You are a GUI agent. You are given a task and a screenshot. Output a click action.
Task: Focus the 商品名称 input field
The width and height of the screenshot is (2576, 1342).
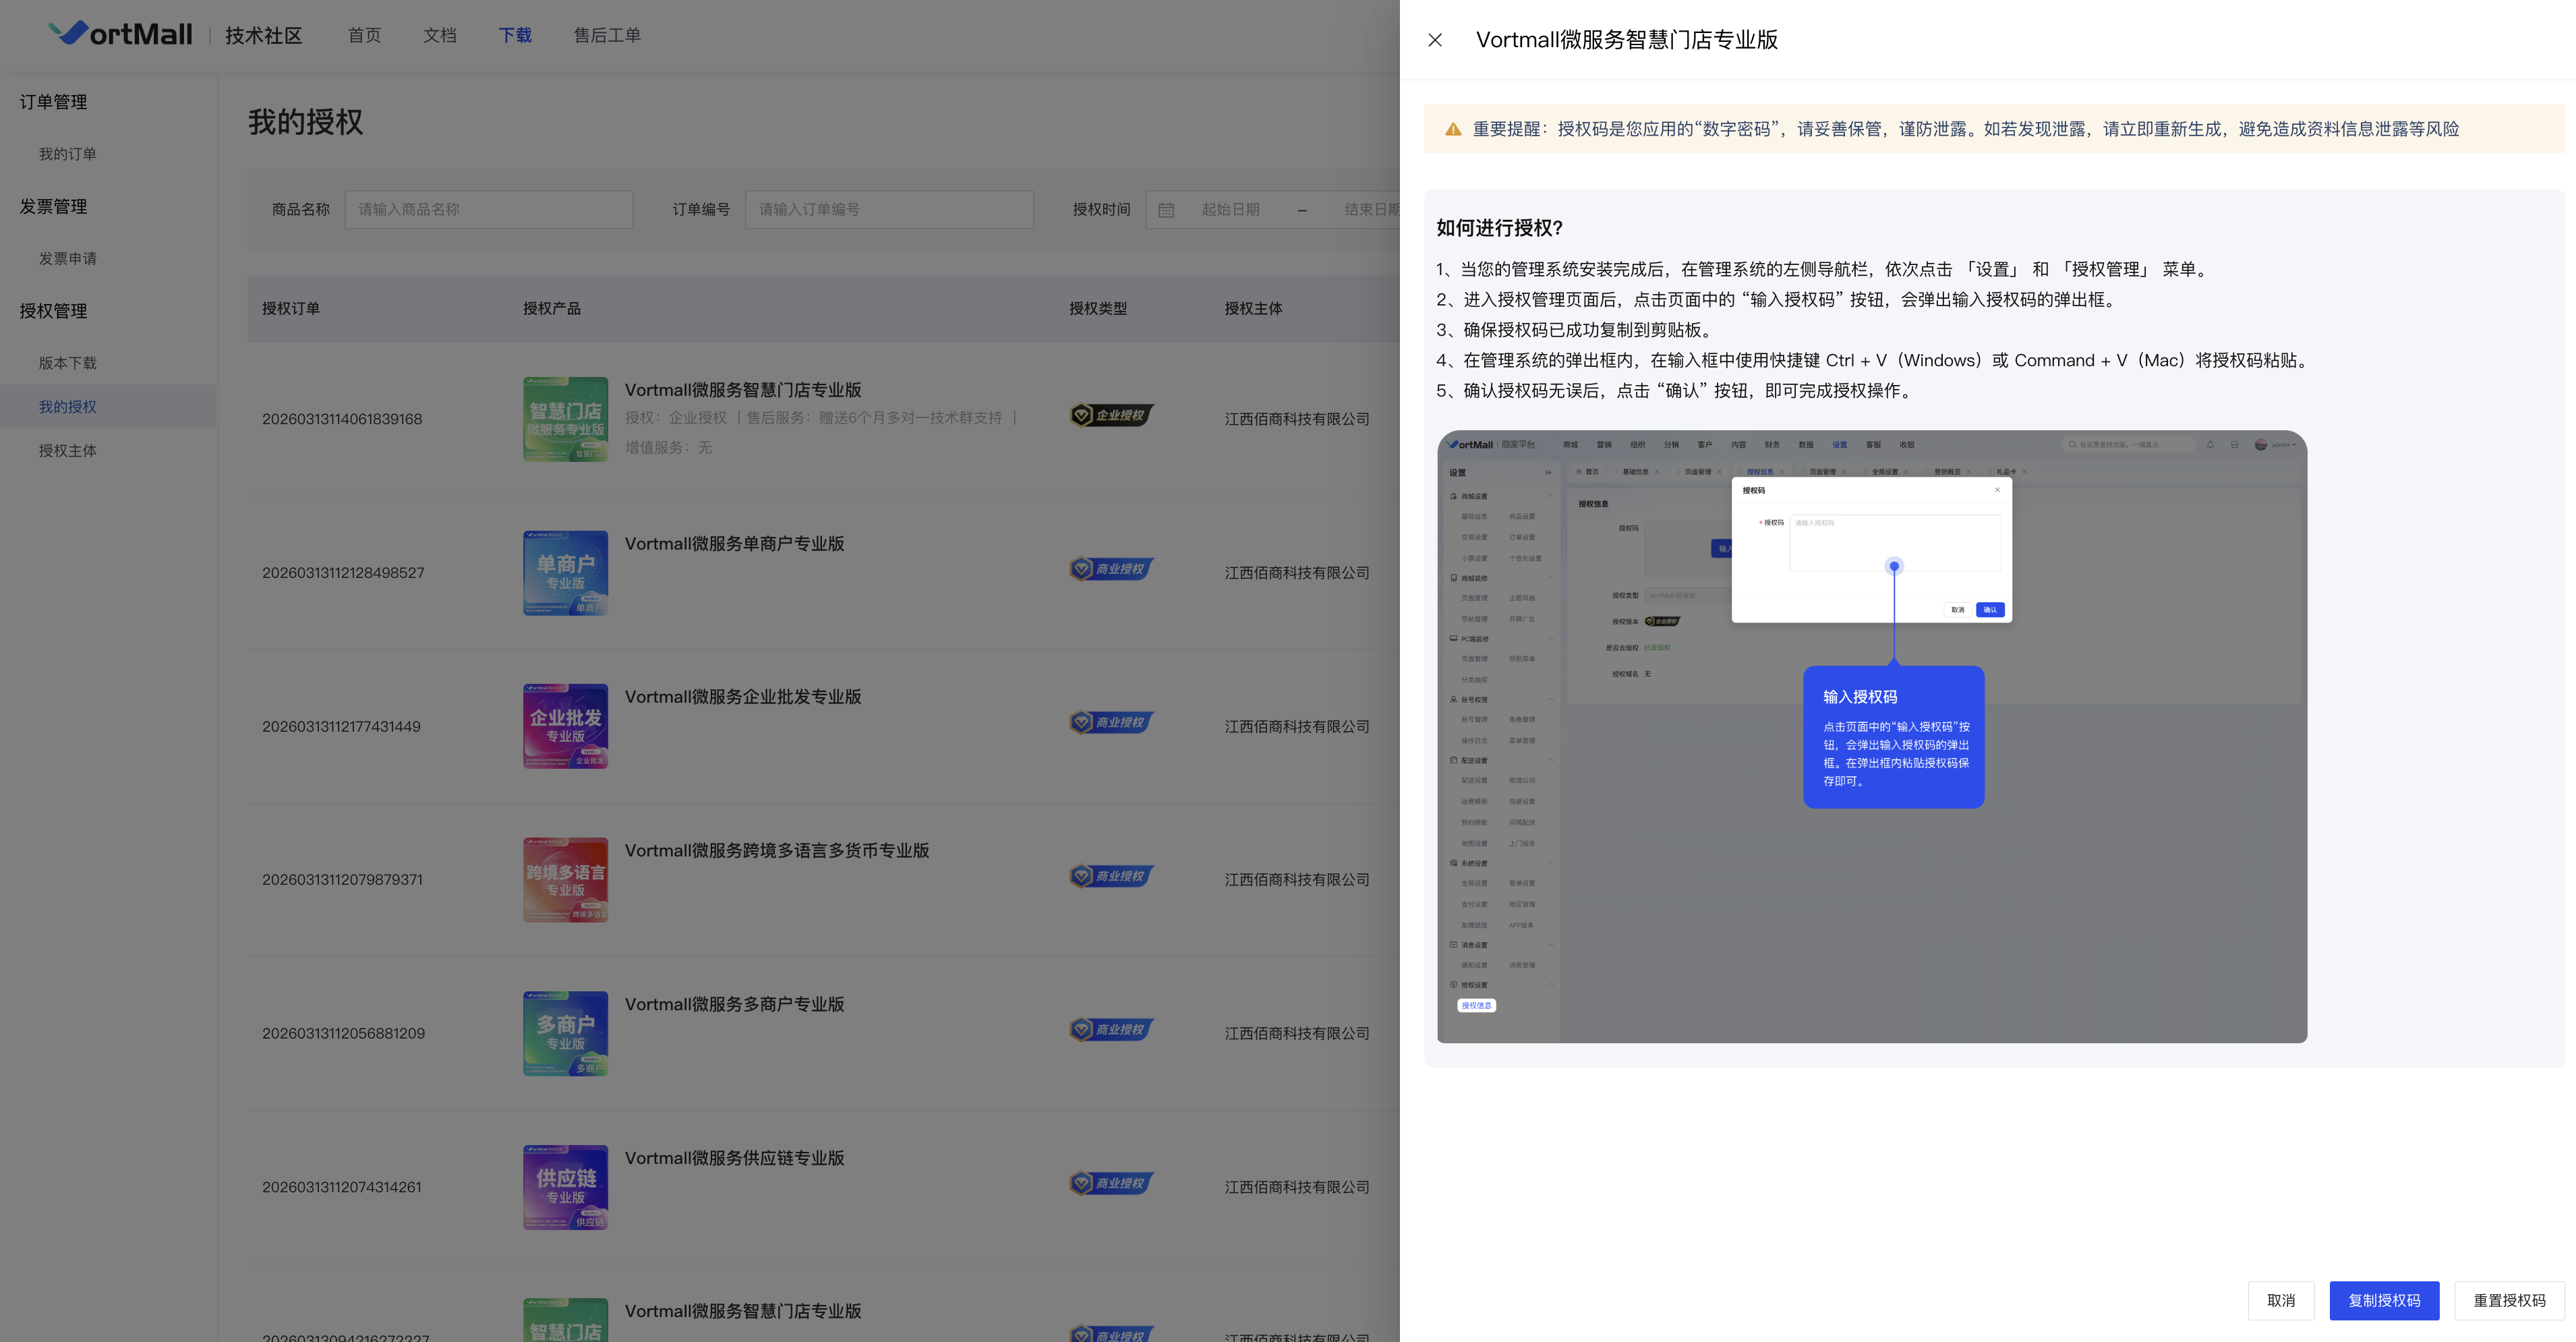point(489,210)
